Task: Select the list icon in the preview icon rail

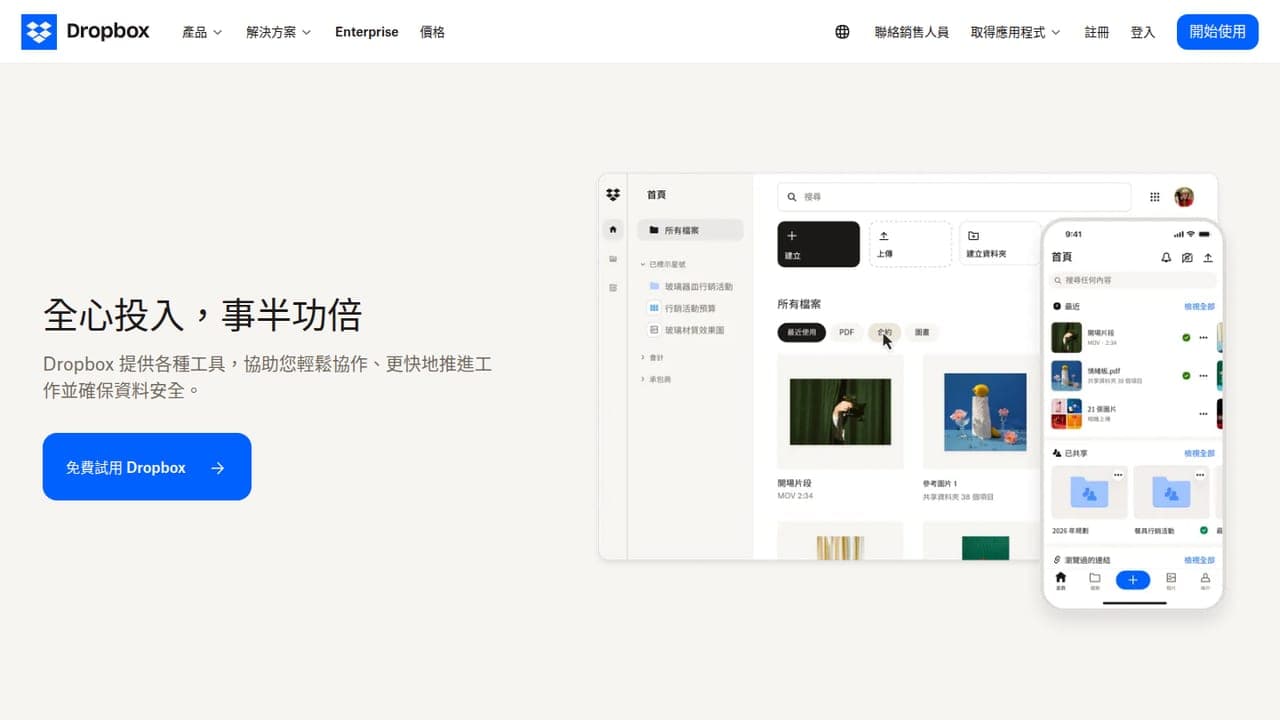Action: tap(613, 288)
